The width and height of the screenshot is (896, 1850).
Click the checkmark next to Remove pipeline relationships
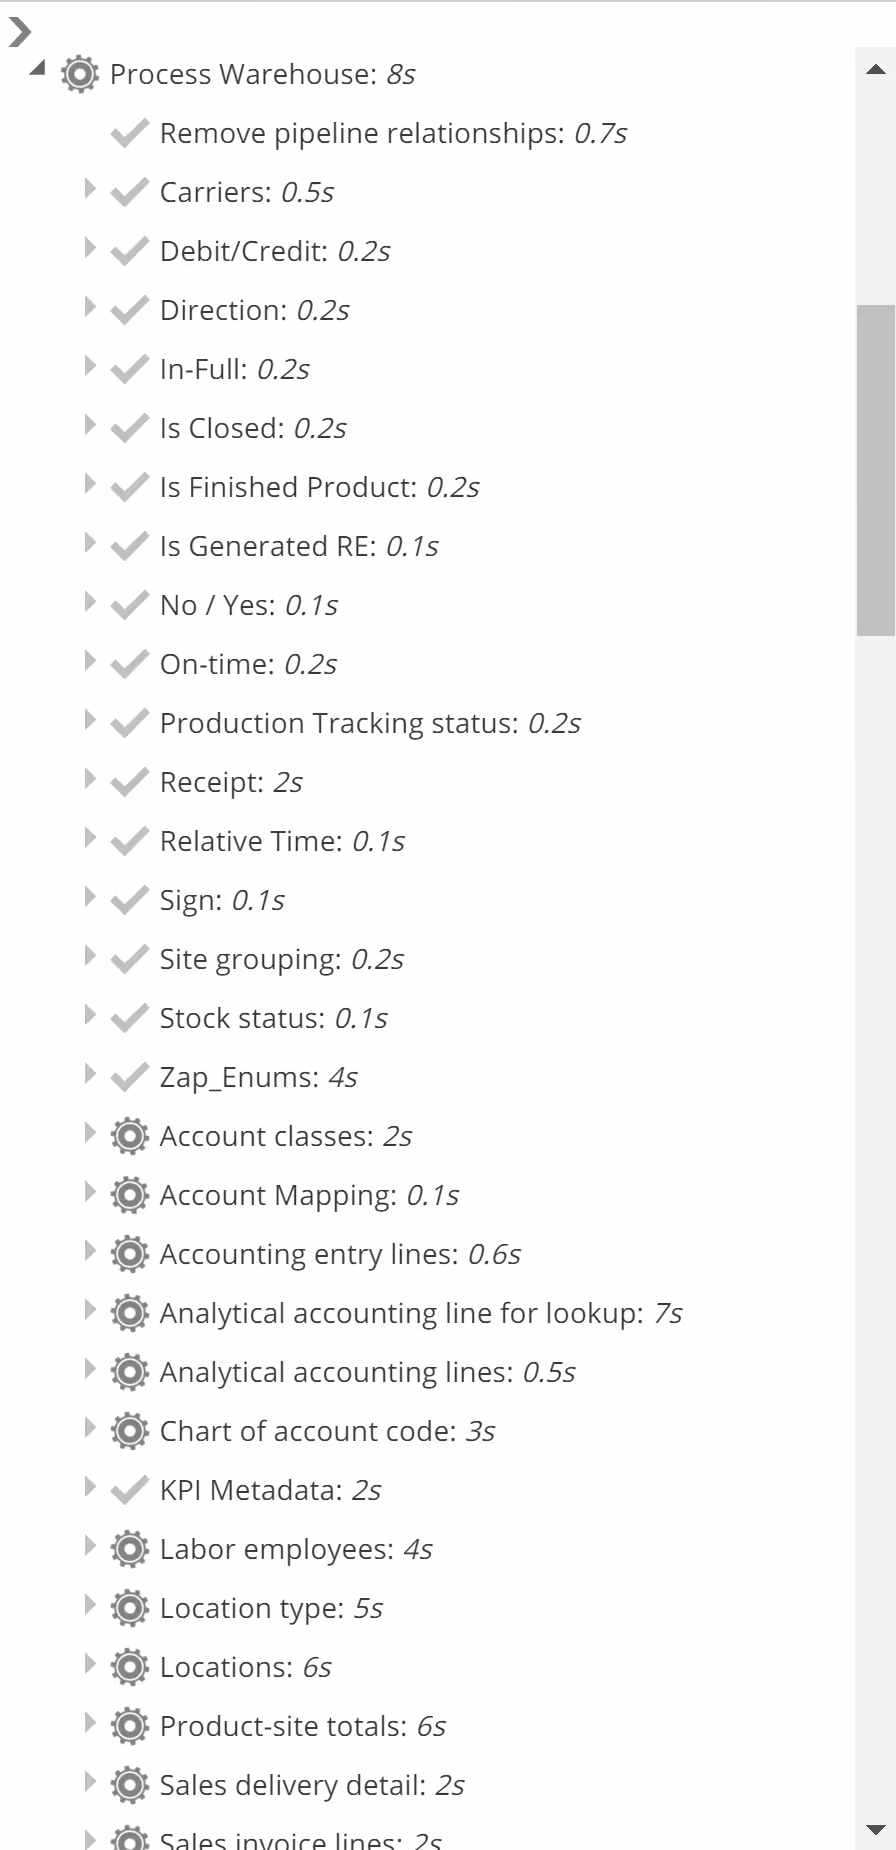click(129, 133)
